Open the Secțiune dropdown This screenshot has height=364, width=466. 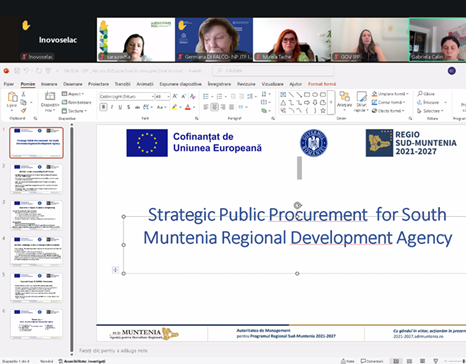(74, 111)
